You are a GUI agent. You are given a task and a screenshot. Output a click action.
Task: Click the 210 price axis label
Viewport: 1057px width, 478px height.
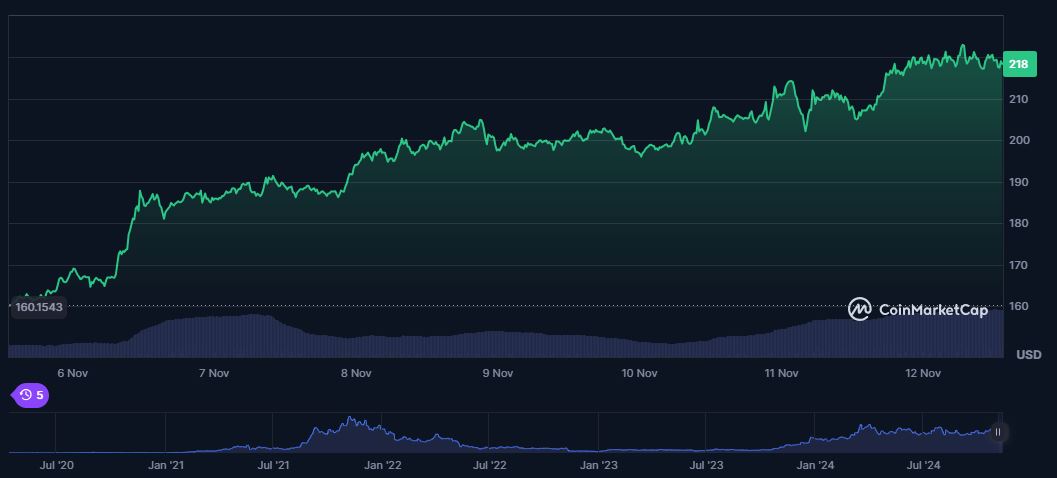pyautogui.click(x=1018, y=99)
